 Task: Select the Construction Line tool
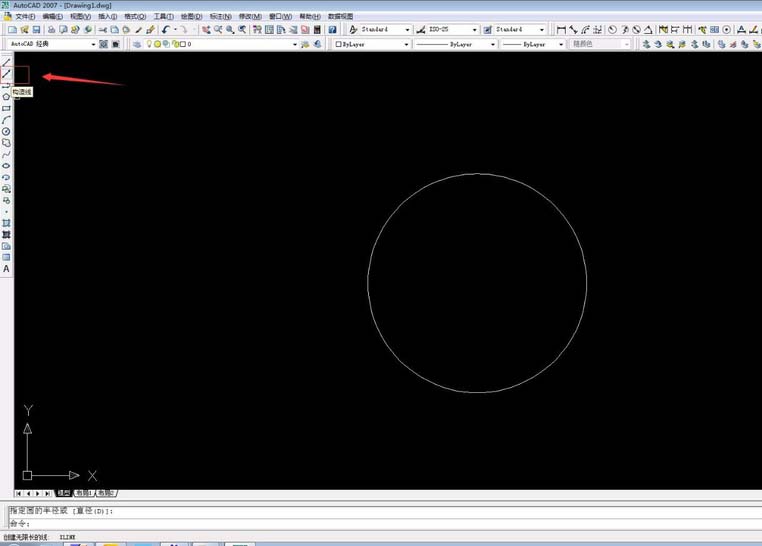pyautogui.click(x=6, y=74)
